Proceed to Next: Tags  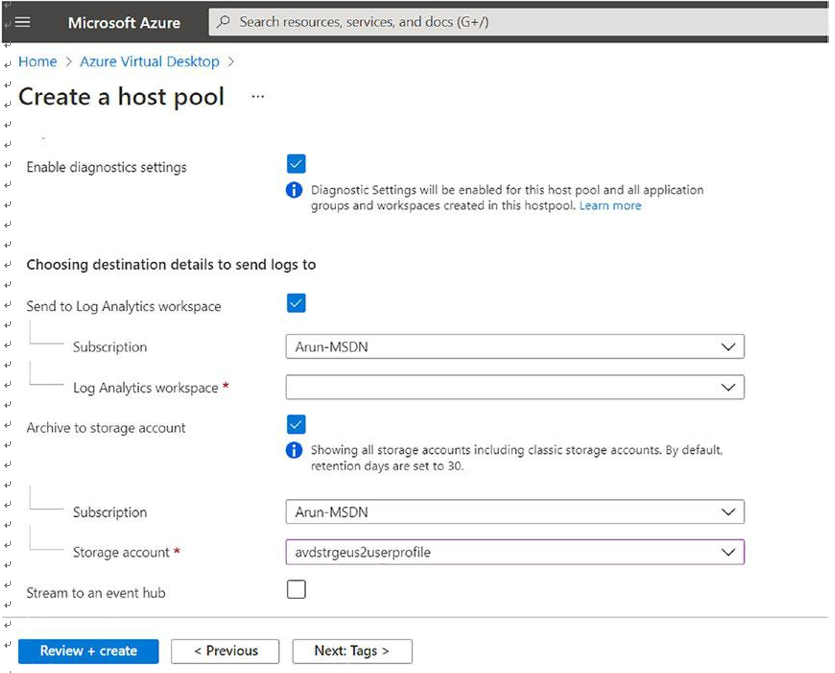pos(352,651)
